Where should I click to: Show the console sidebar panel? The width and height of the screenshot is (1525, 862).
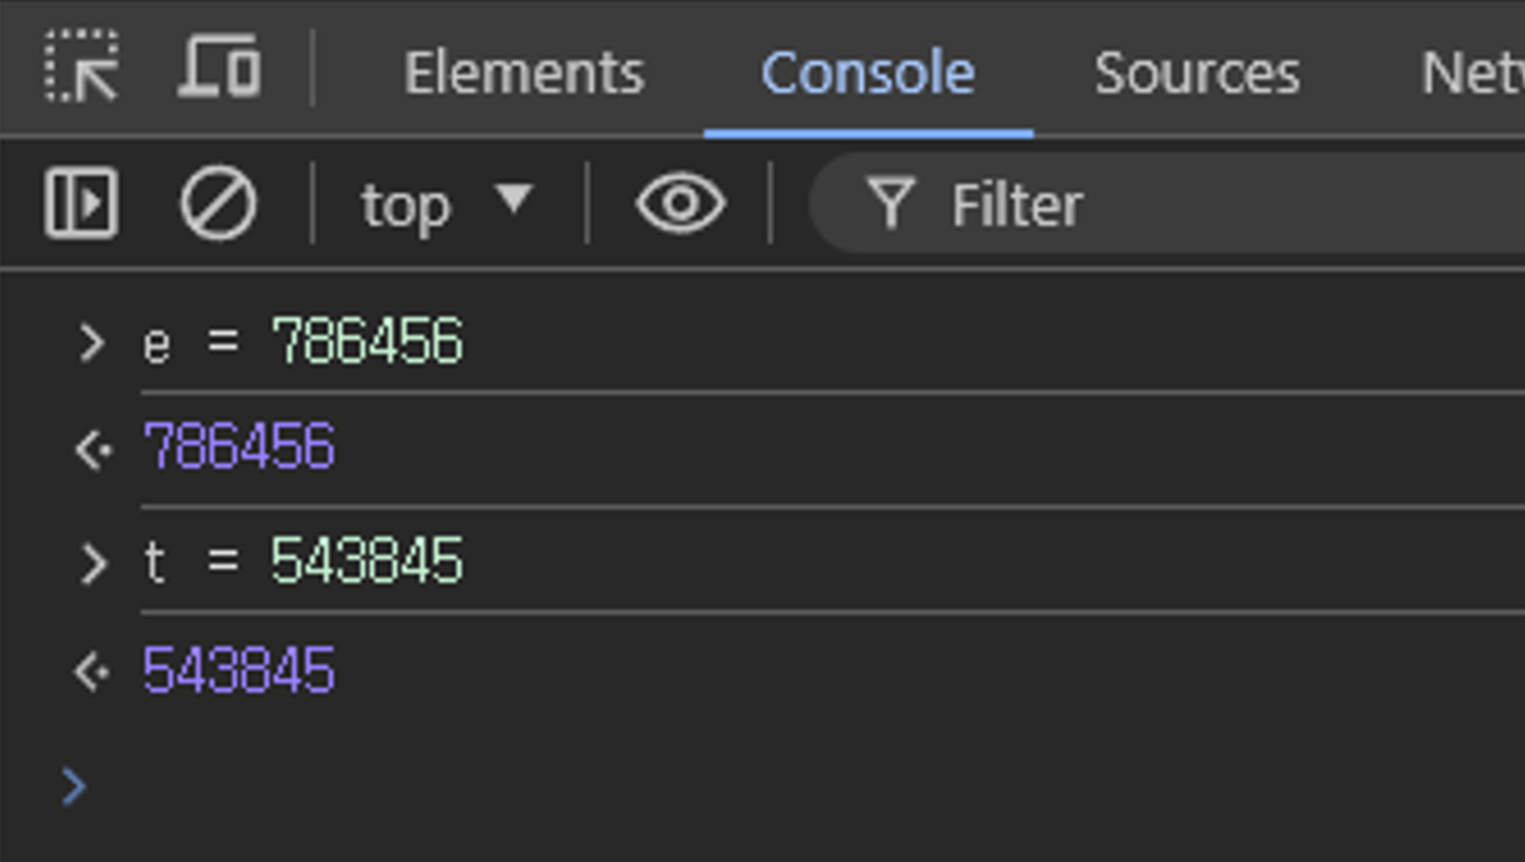(x=81, y=204)
